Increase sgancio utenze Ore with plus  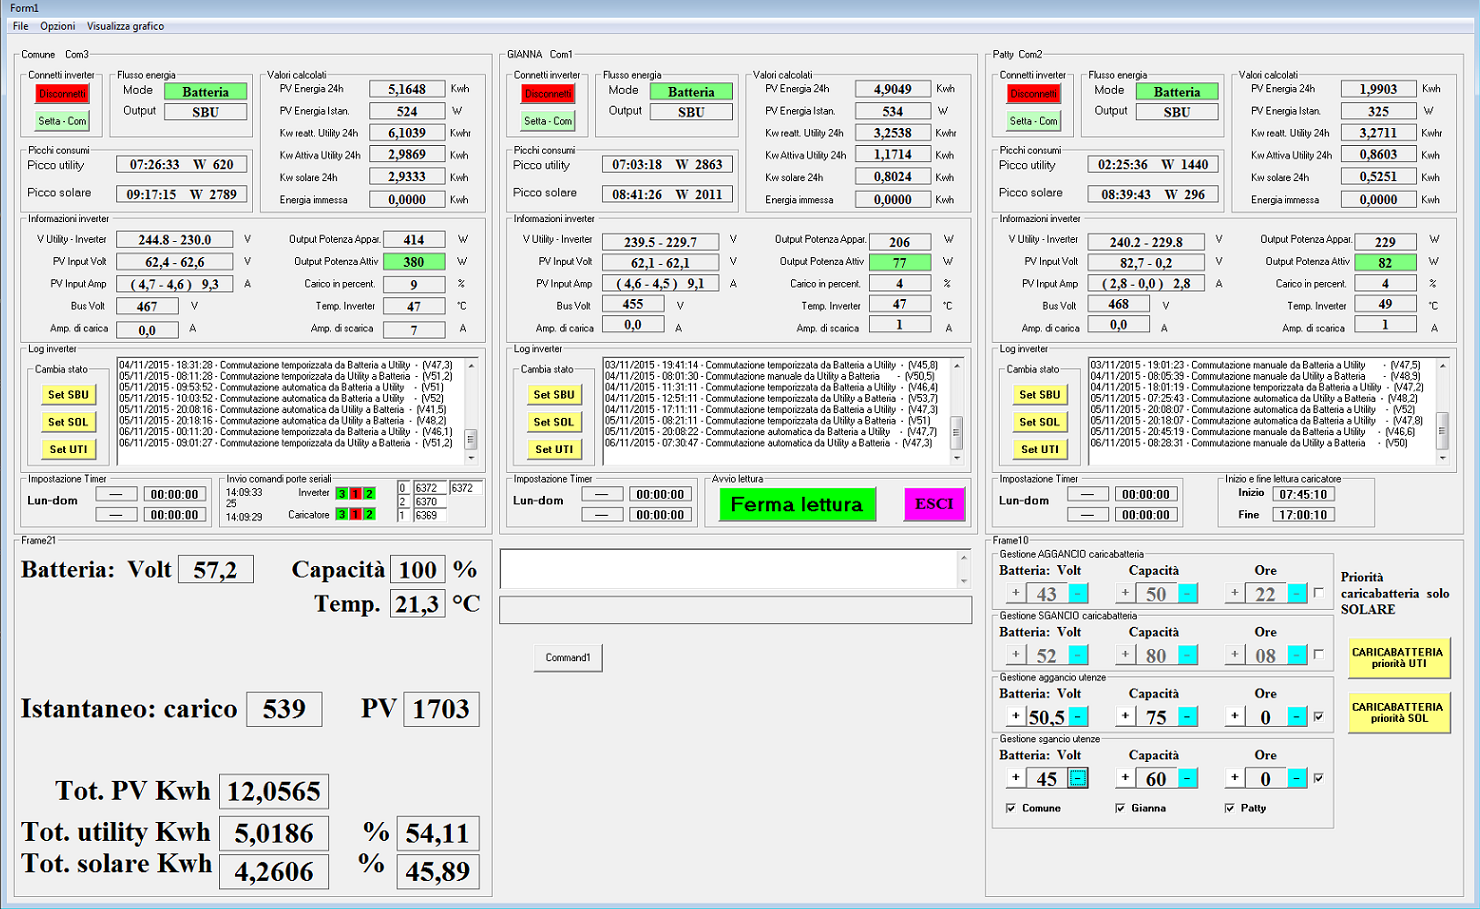[x=1235, y=778]
